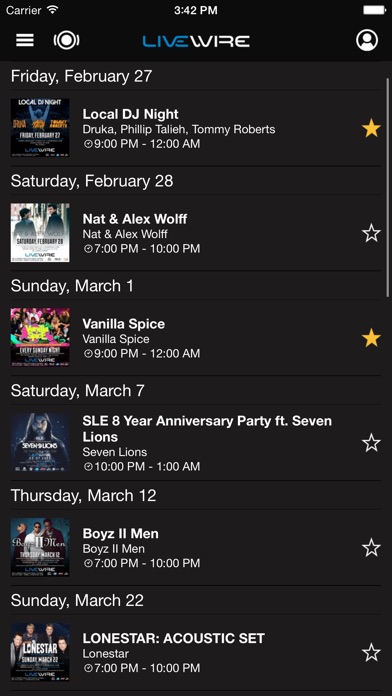View the Seven Lions poster thumbnail
Image resolution: width=392 pixels, height=696 pixels.
(x=40, y=443)
